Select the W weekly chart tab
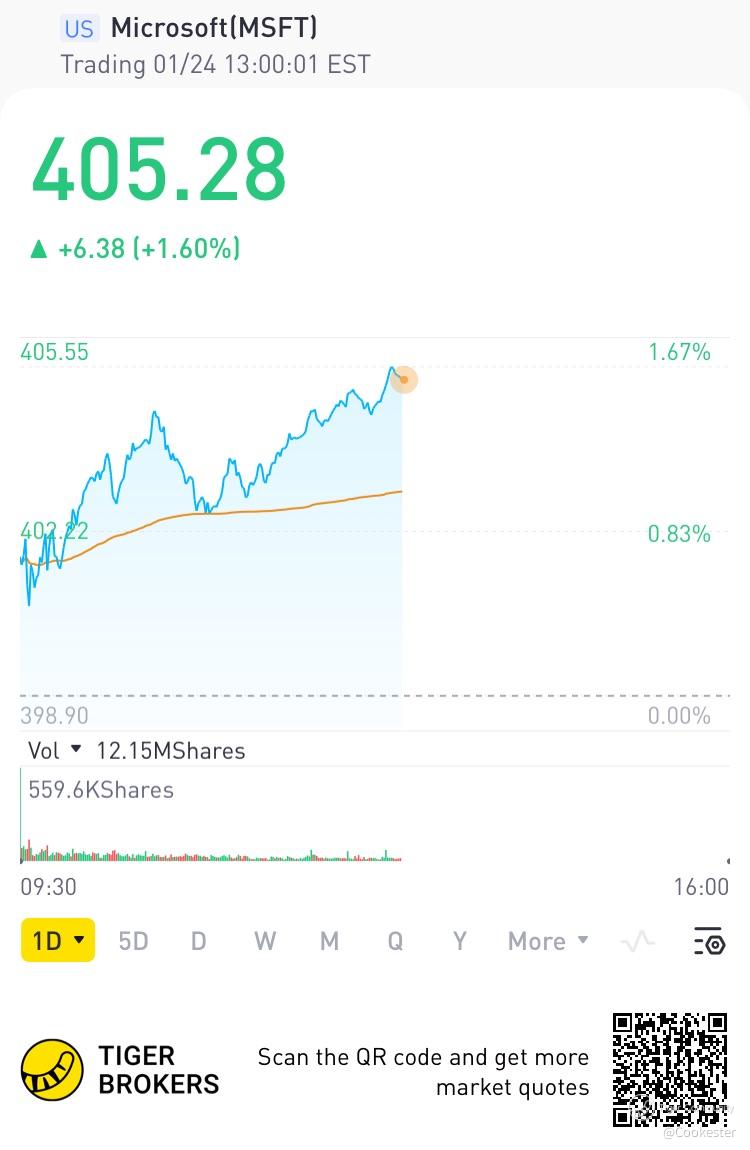750x1150 pixels. [265, 941]
